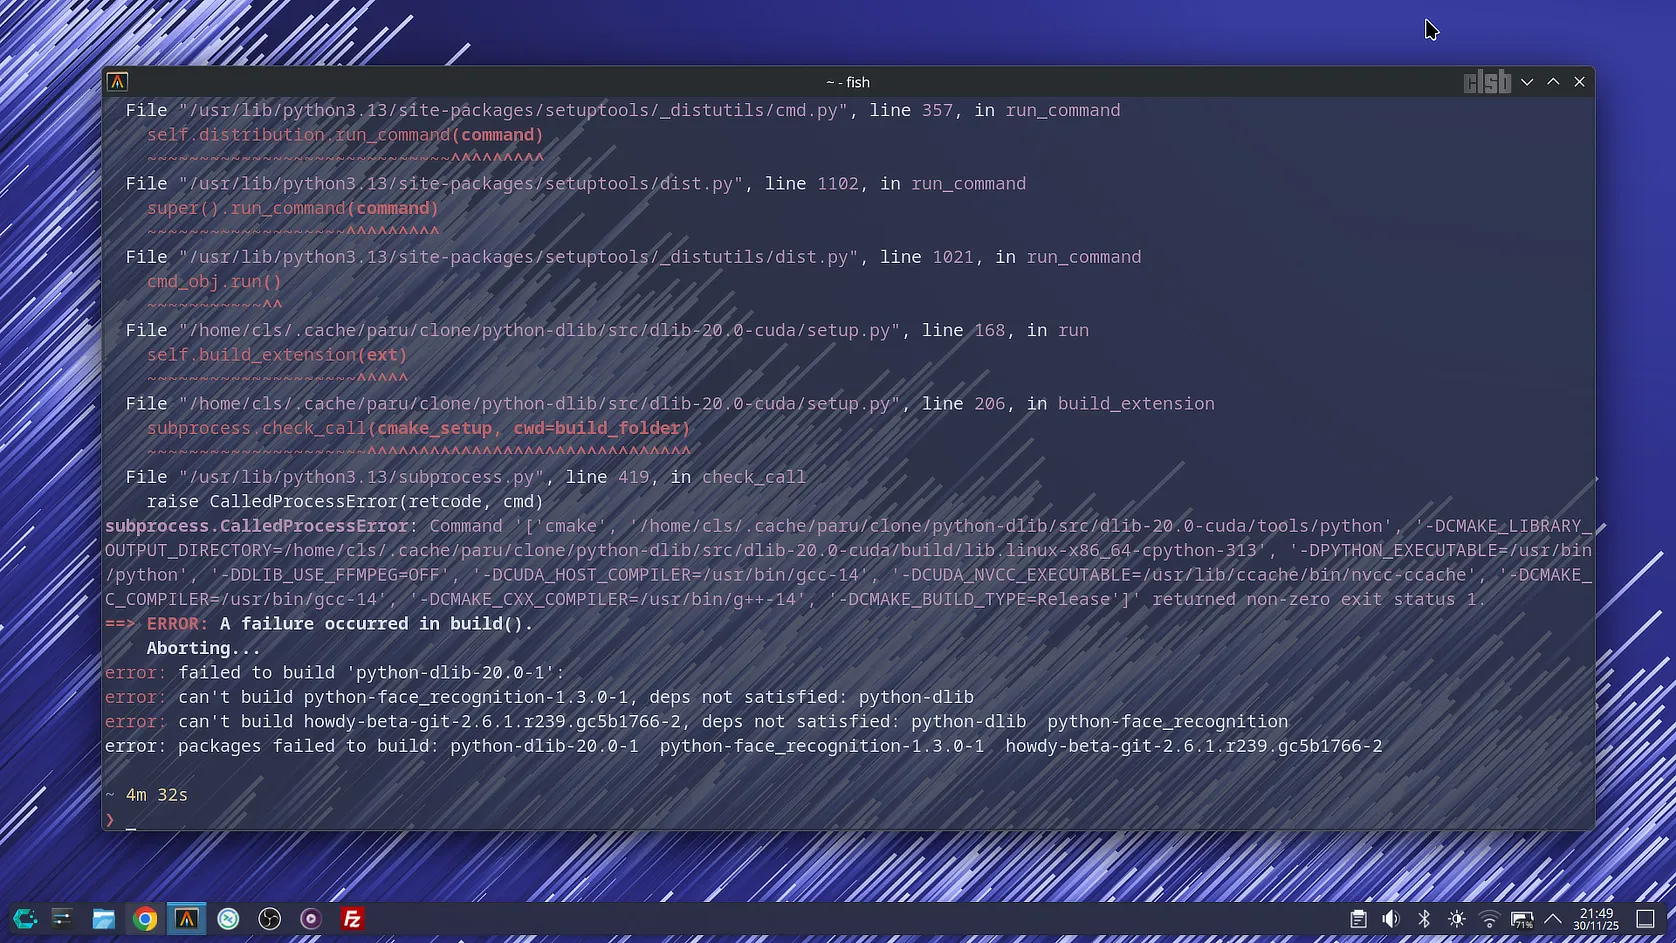The height and width of the screenshot is (943, 1676).
Task: Expand the hidden system tray icons
Action: [1553, 919]
